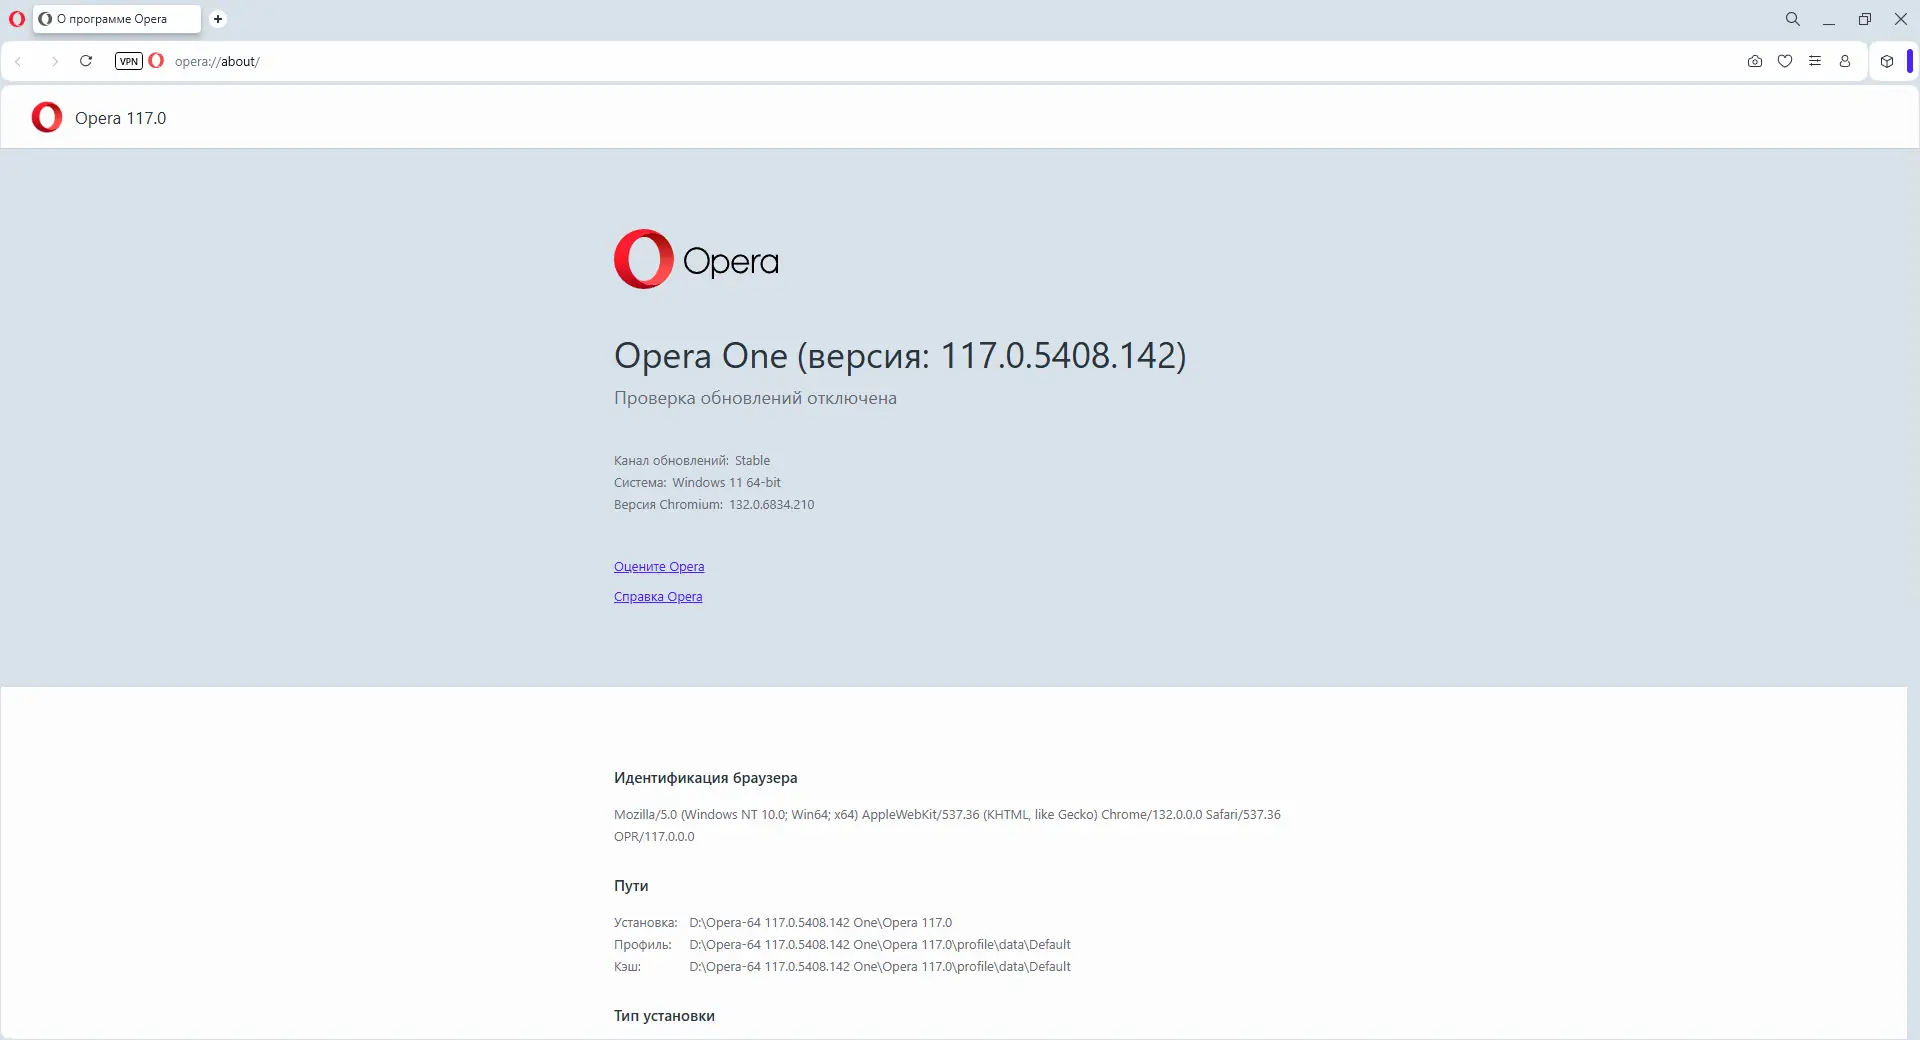This screenshot has height=1040, width=1920.
Task: Click the "Пути" section heading
Action: [631, 886]
